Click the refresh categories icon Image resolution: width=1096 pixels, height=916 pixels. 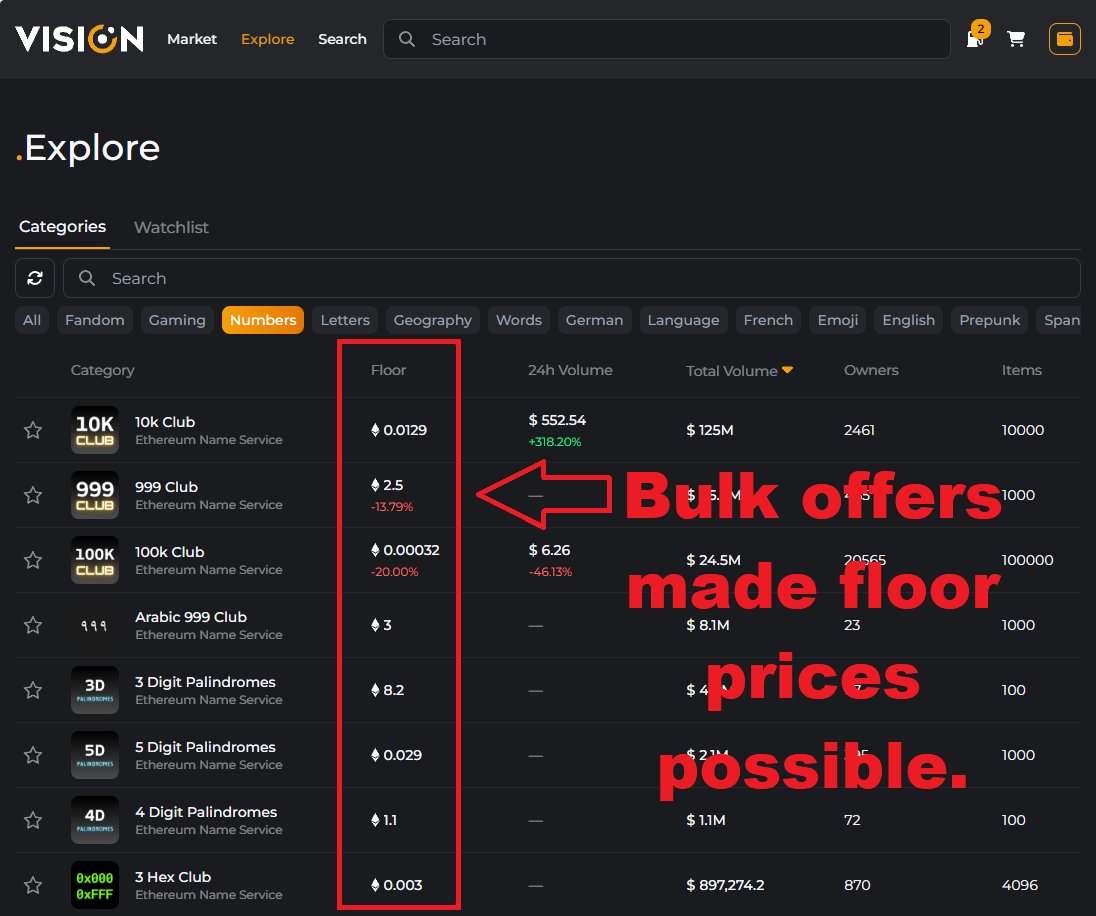[35, 278]
